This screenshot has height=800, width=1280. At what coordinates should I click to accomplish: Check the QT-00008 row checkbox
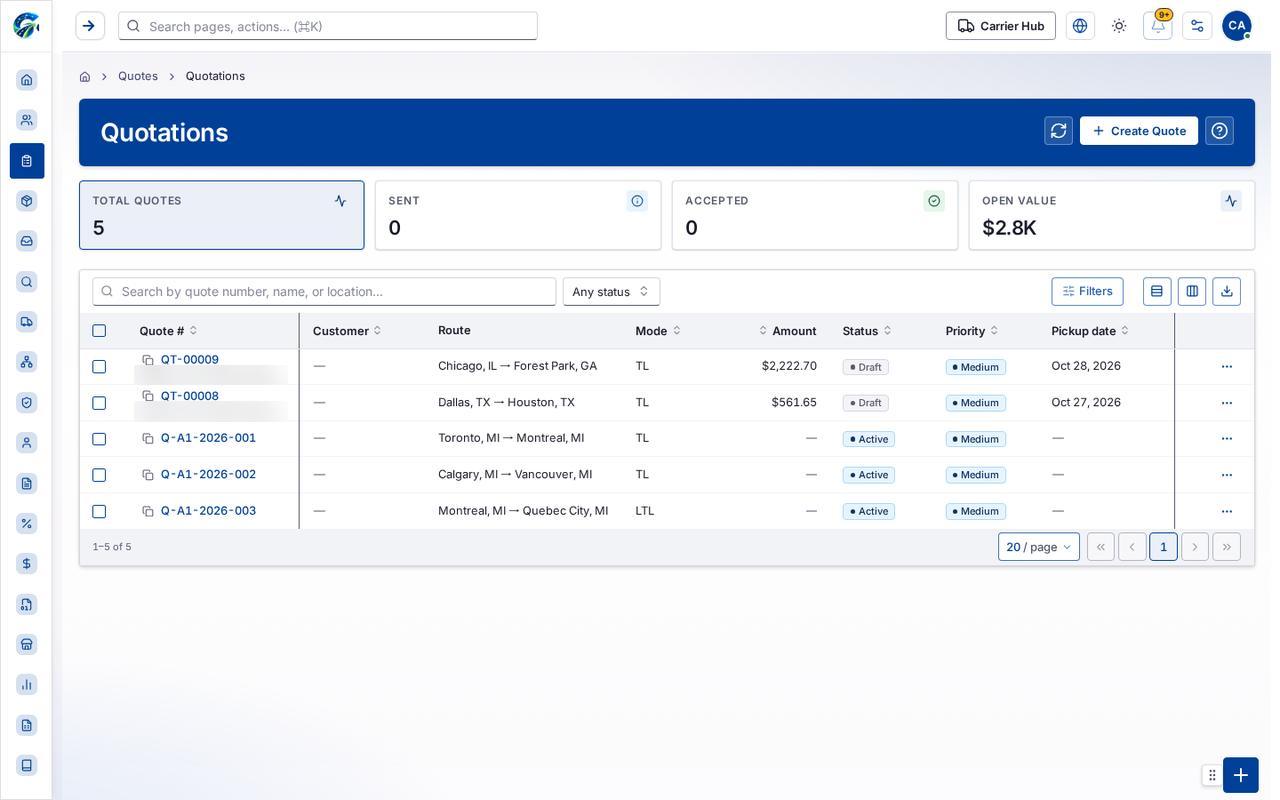tap(99, 403)
